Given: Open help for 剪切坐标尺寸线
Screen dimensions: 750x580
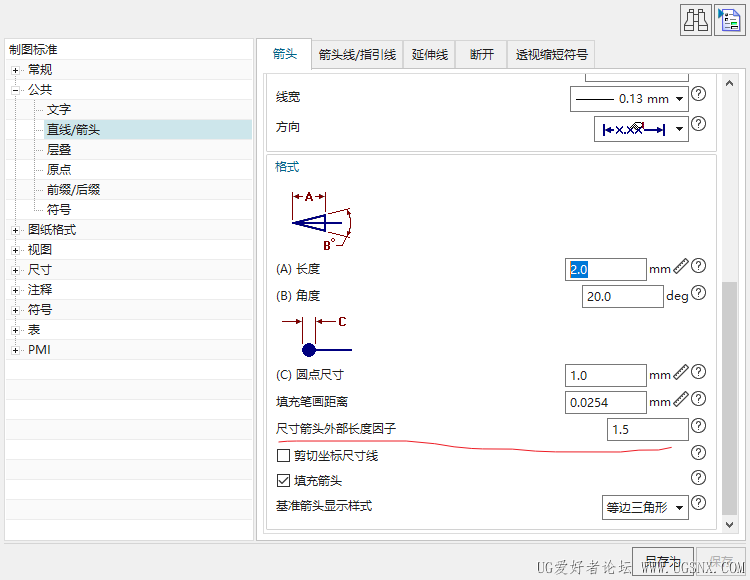Looking at the screenshot, I should tap(698, 452).
